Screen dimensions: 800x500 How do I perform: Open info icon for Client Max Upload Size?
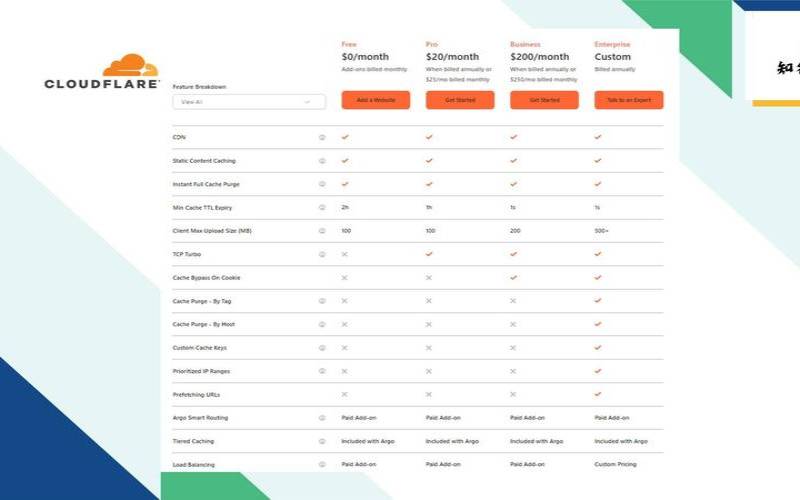[x=322, y=231]
